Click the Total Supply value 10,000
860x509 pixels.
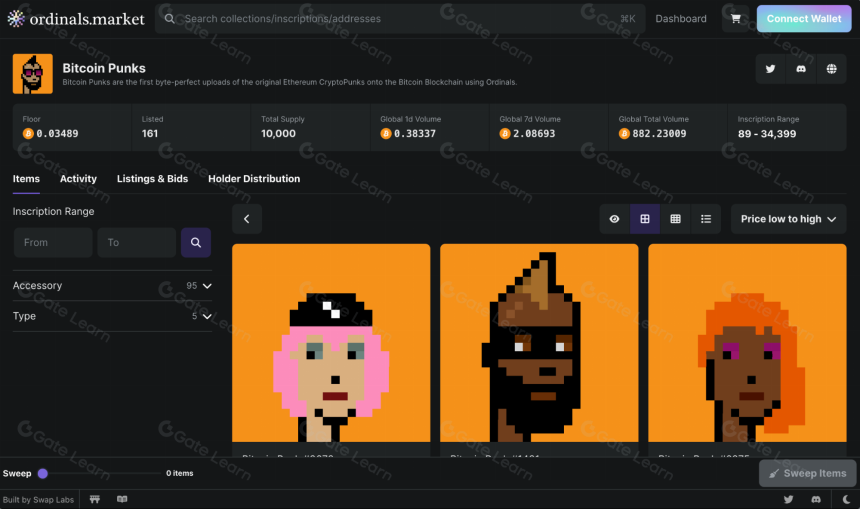(278, 133)
